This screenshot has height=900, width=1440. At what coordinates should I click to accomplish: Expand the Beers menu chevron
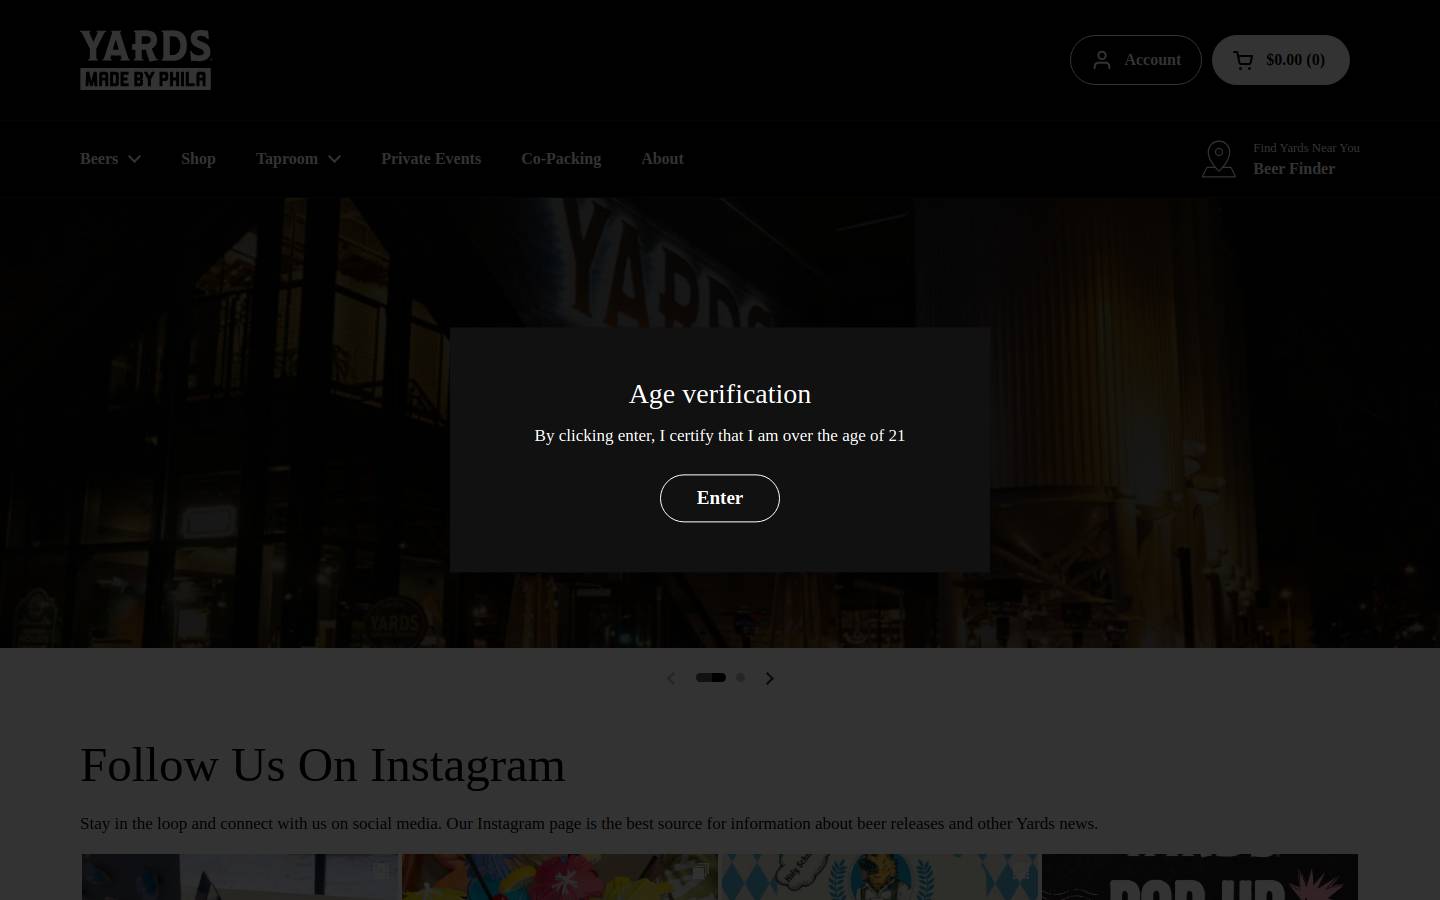click(x=135, y=159)
